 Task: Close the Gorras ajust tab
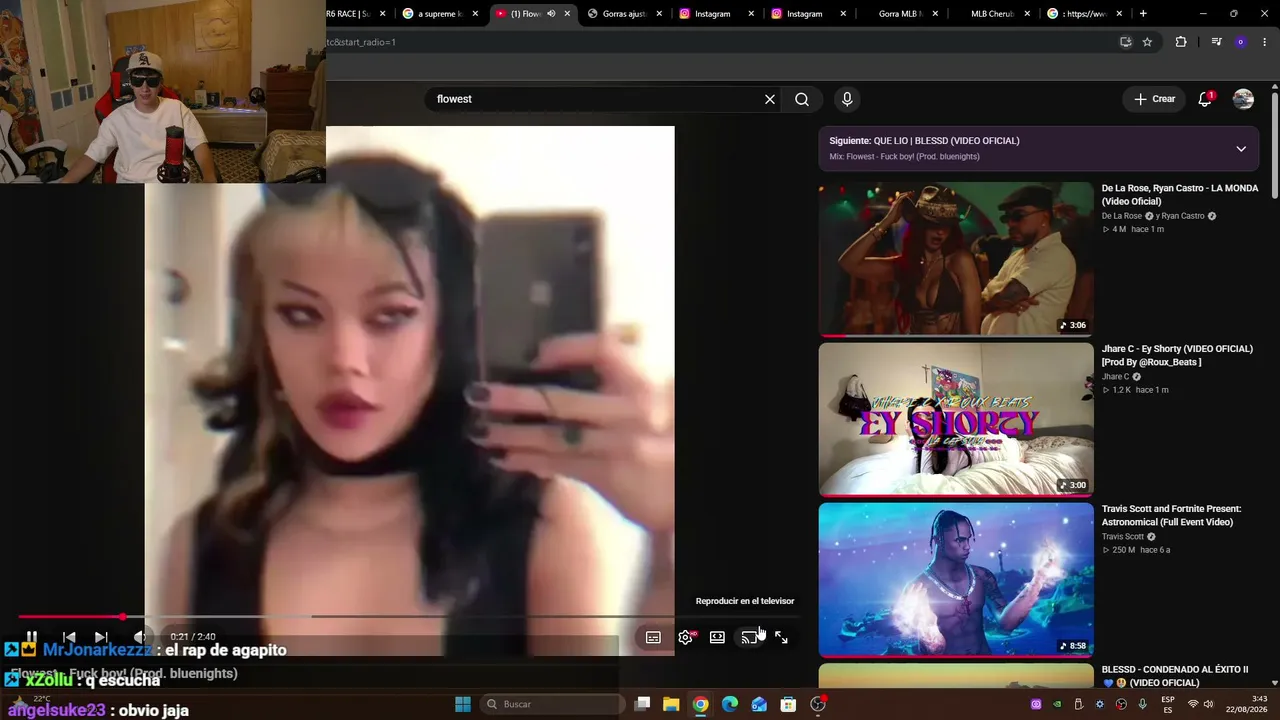coord(659,14)
